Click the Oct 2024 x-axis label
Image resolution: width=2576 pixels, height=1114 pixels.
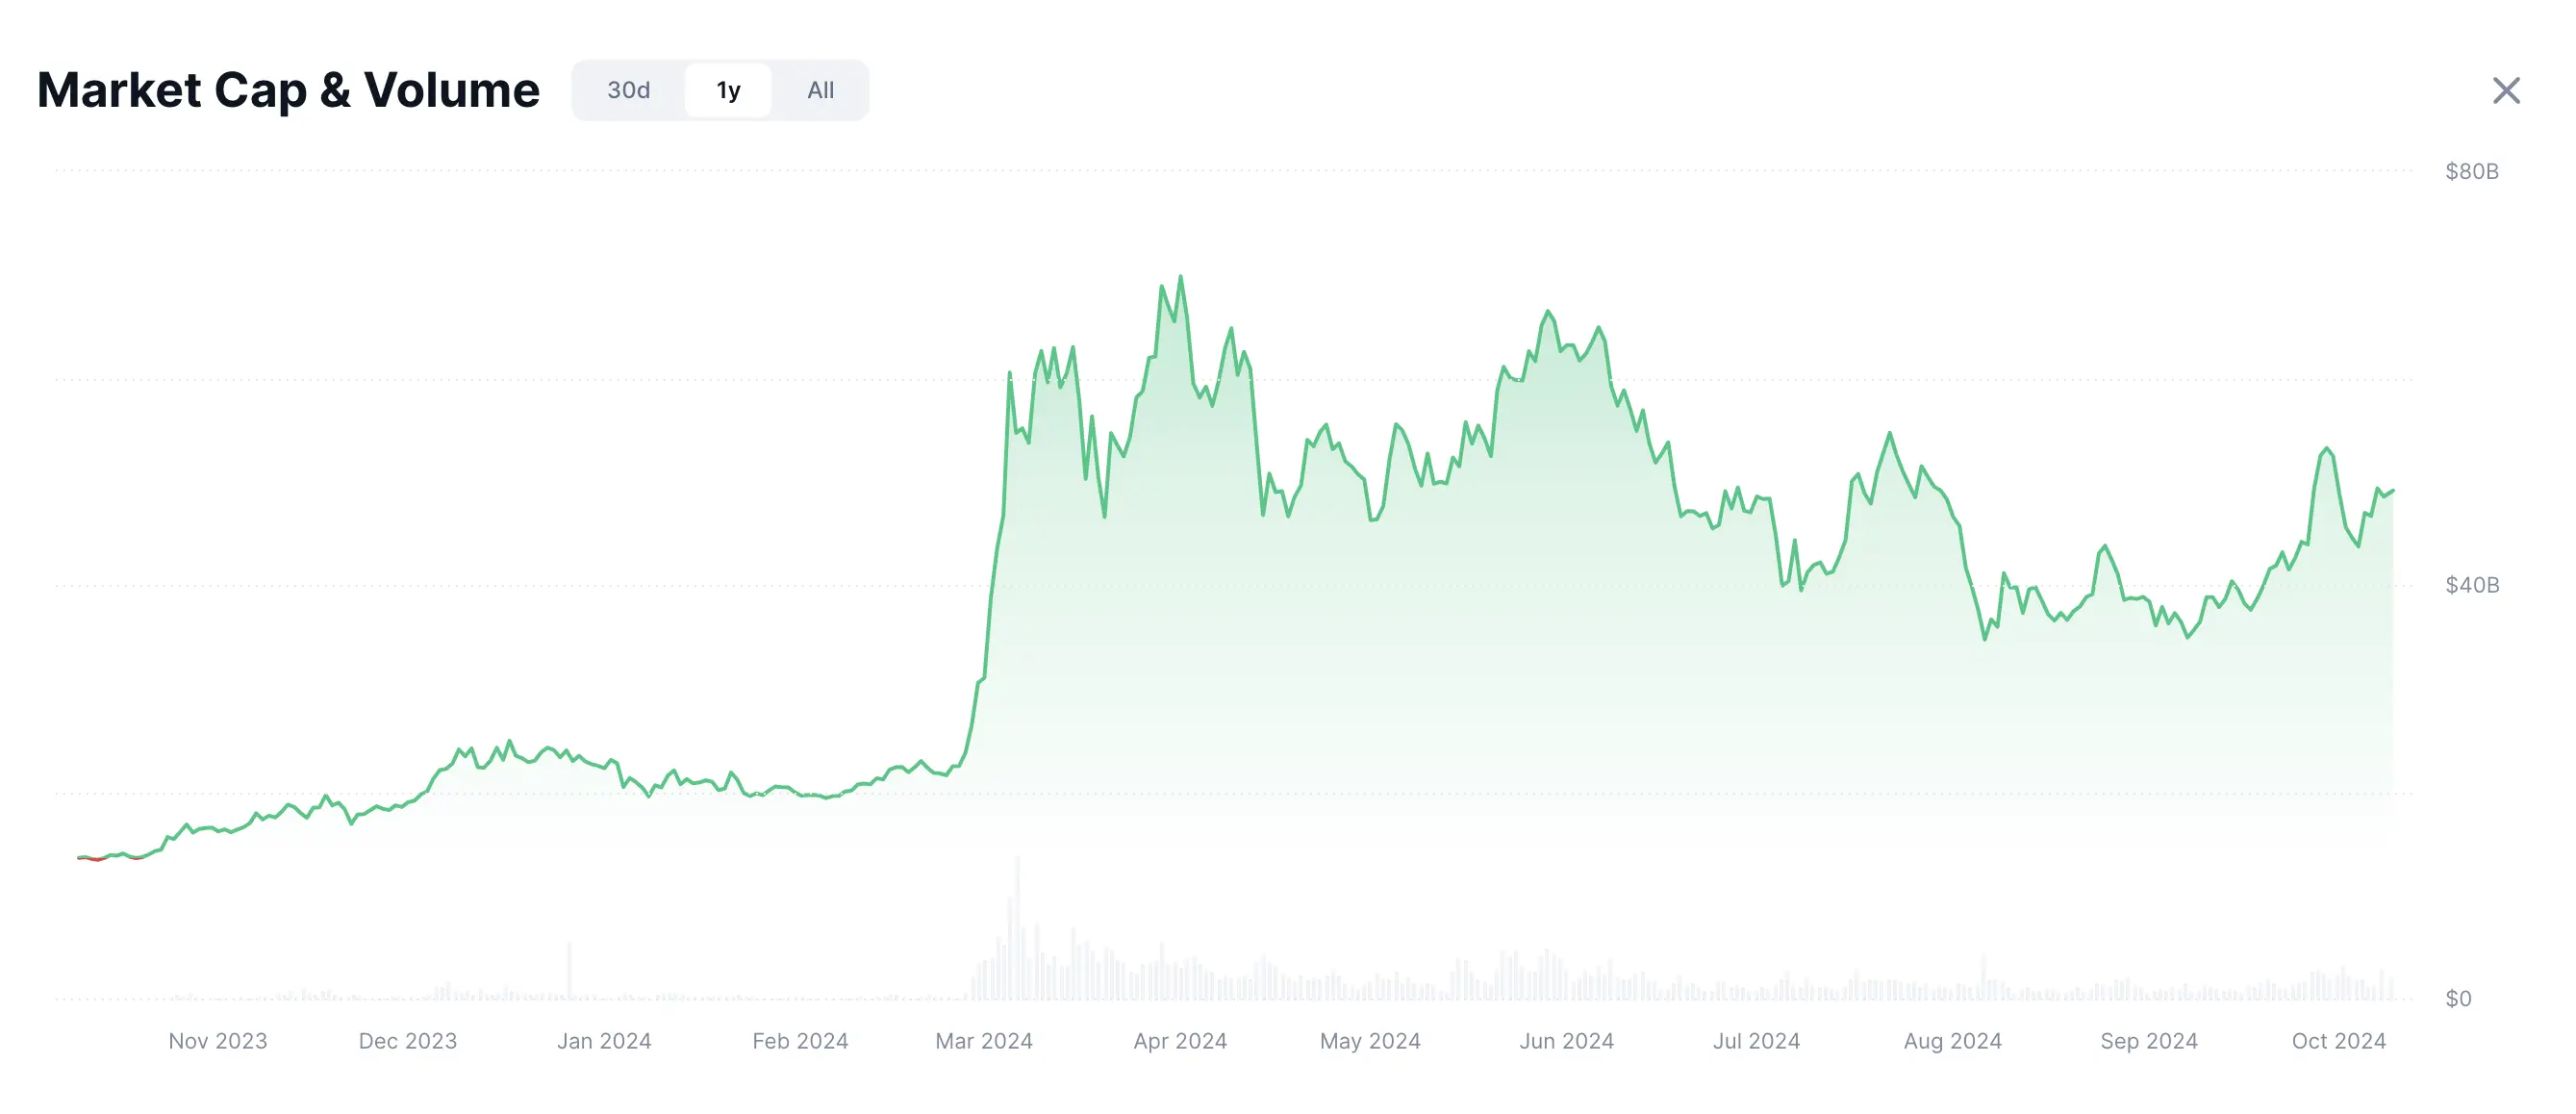click(2338, 1041)
